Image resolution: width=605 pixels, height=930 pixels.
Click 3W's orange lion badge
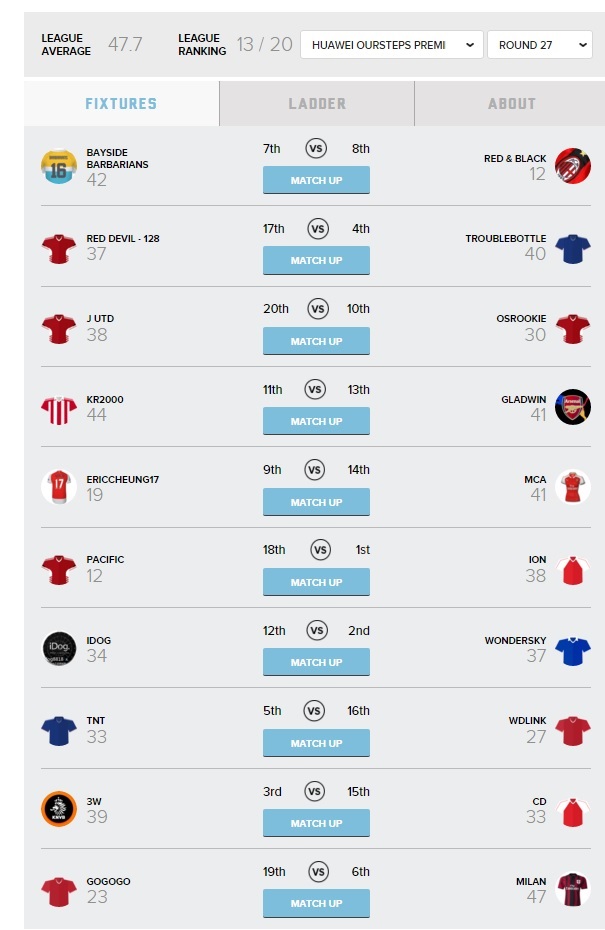click(59, 808)
